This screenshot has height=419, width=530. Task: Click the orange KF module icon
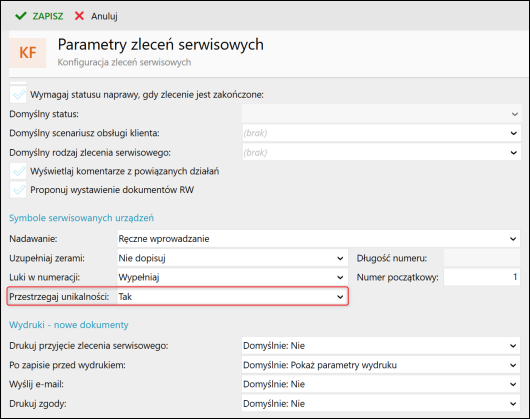28,53
